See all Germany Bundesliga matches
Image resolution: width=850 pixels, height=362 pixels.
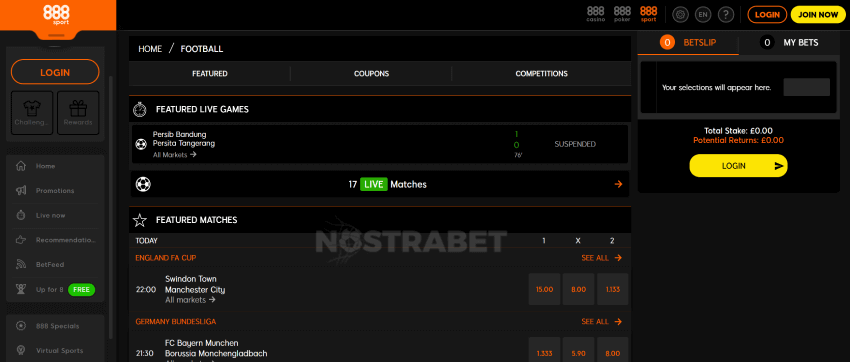click(x=602, y=321)
